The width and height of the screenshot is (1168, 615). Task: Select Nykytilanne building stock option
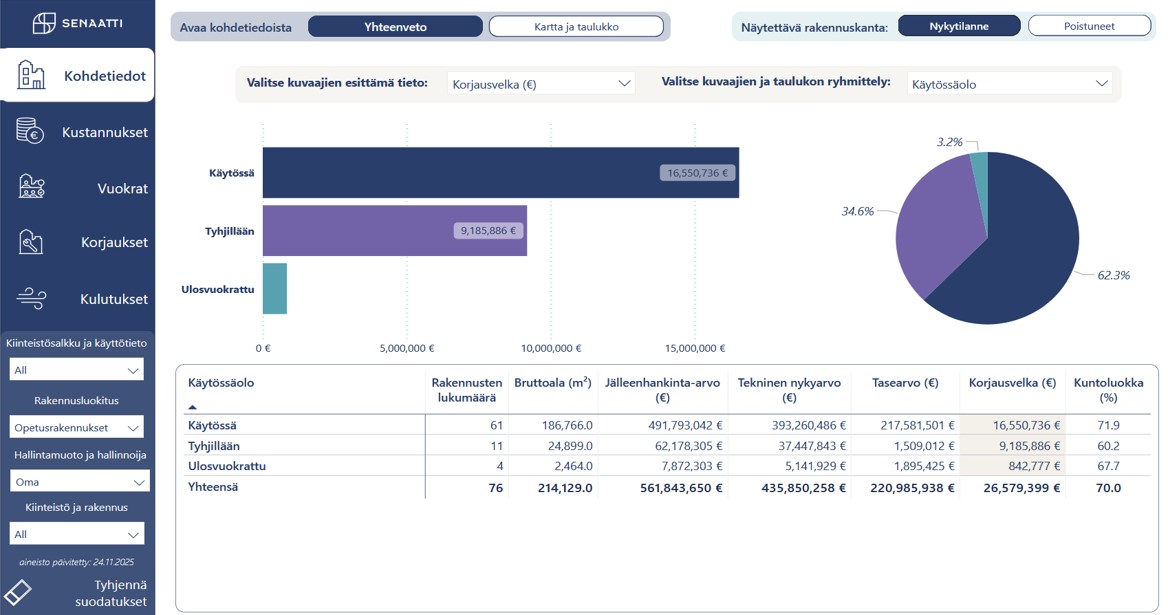pos(959,26)
